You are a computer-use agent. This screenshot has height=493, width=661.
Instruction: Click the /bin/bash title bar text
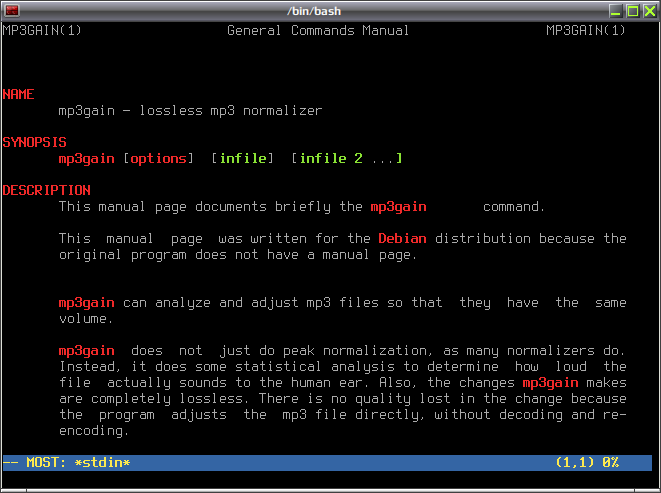pyautogui.click(x=314, y=11)
